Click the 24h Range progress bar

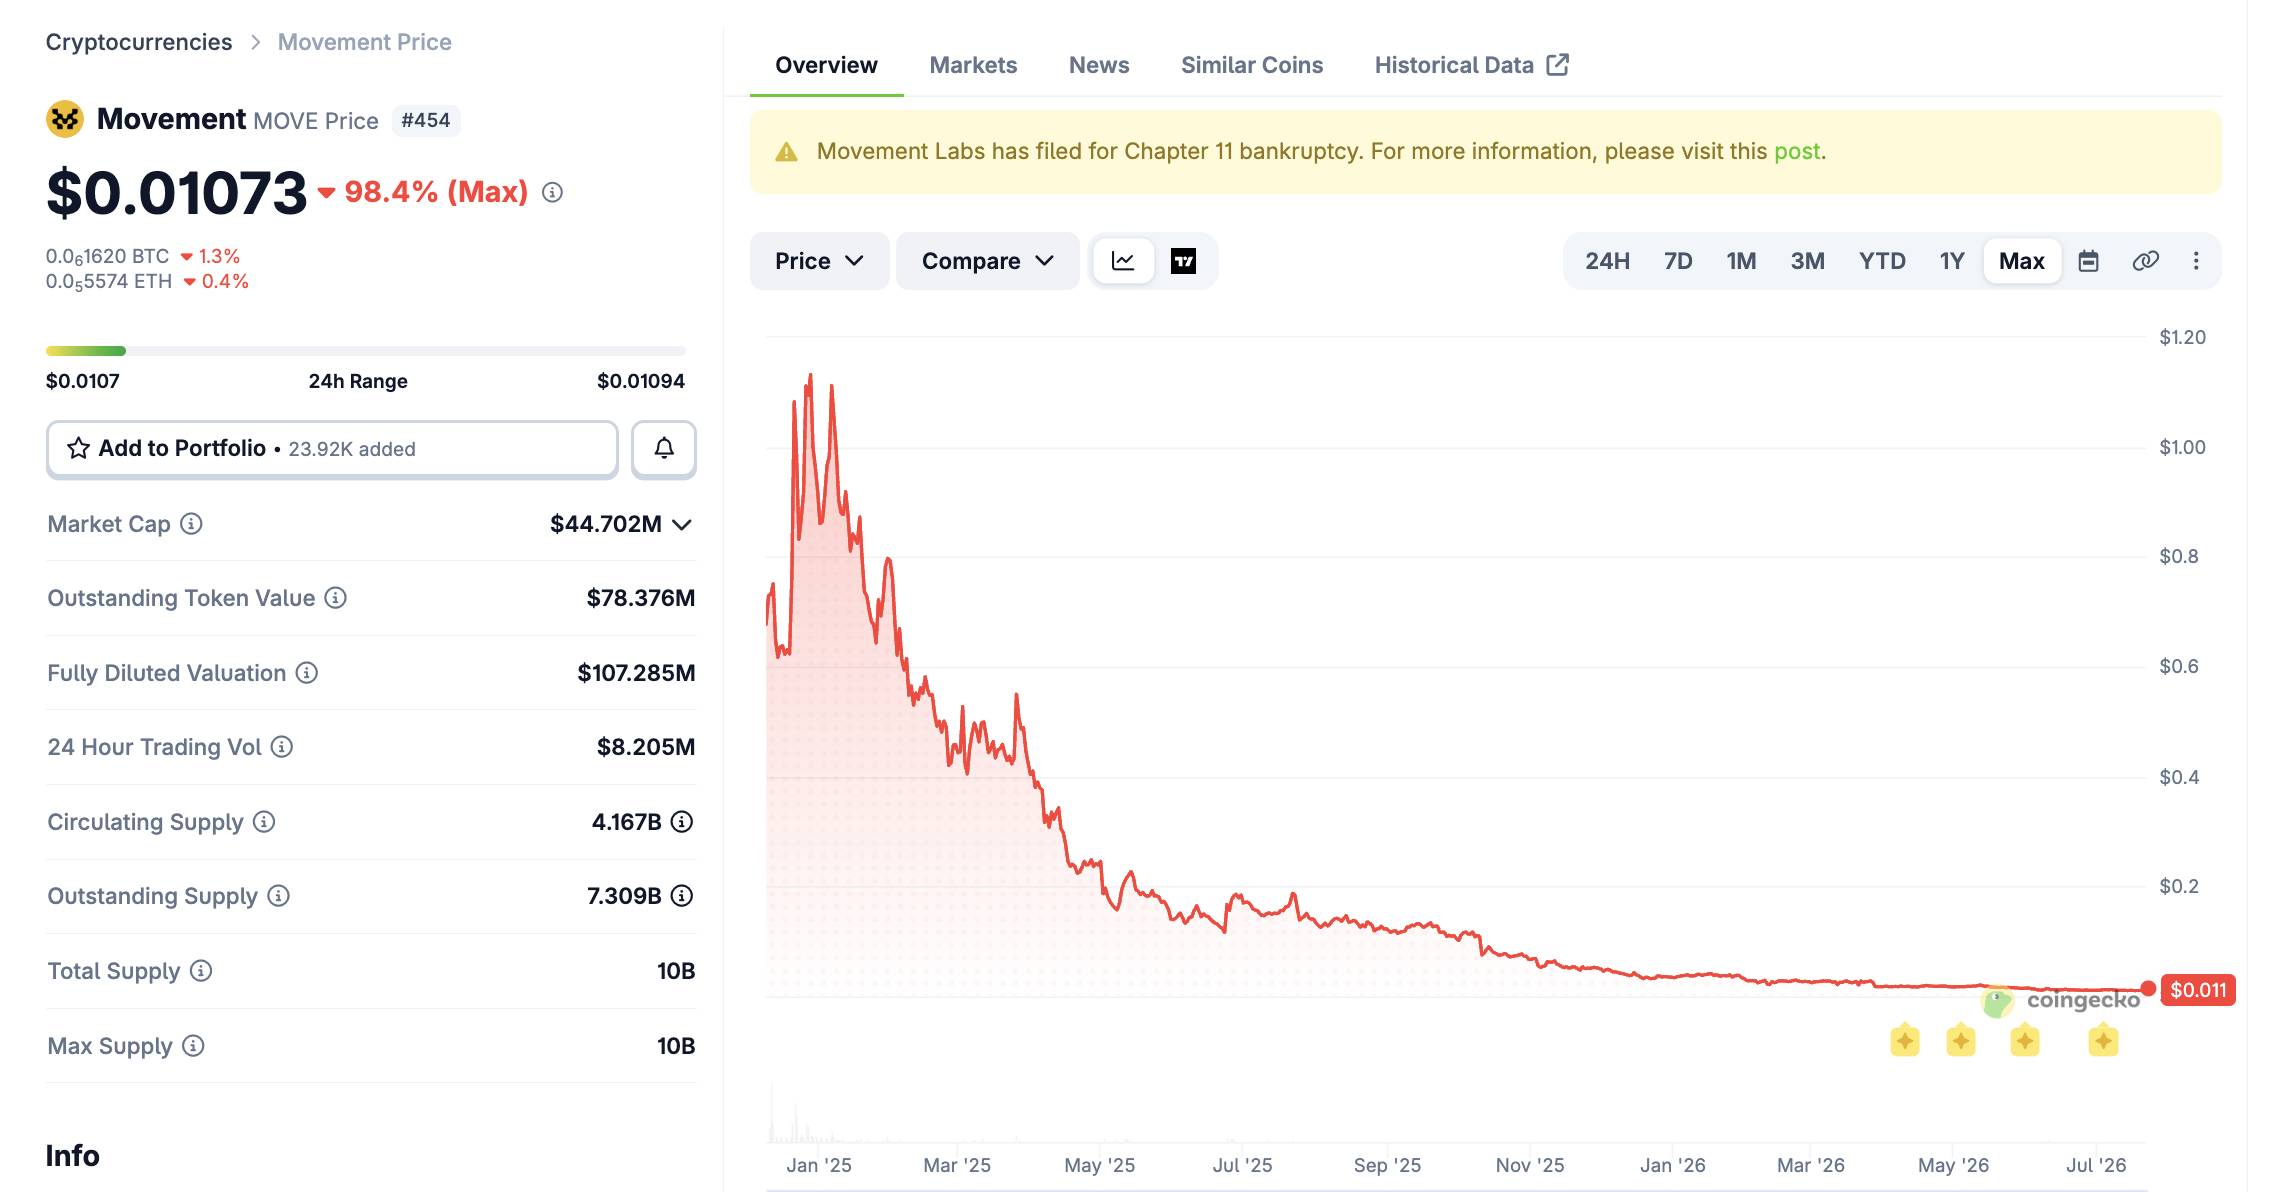click(x=366, y=351)
